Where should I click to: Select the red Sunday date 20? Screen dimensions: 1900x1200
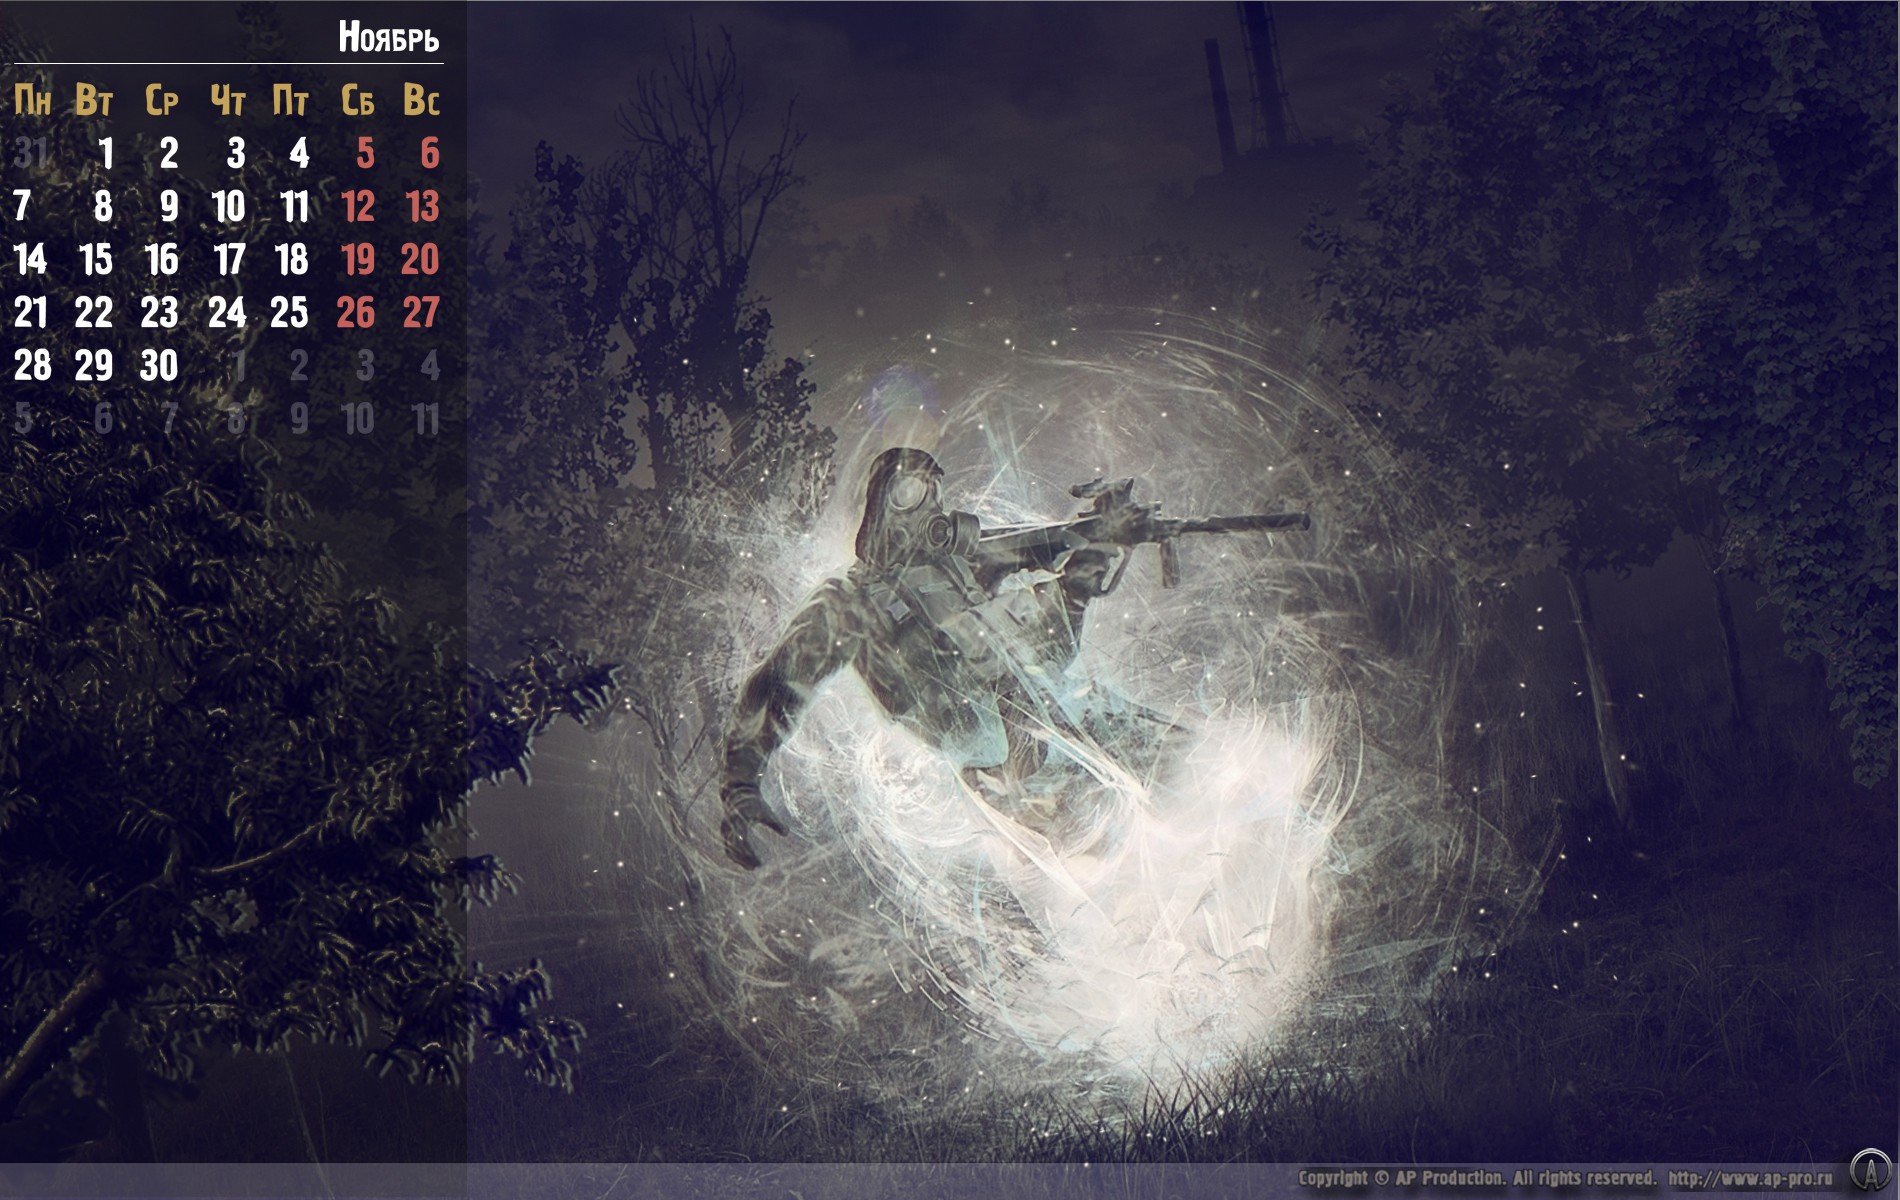point(420,259)
